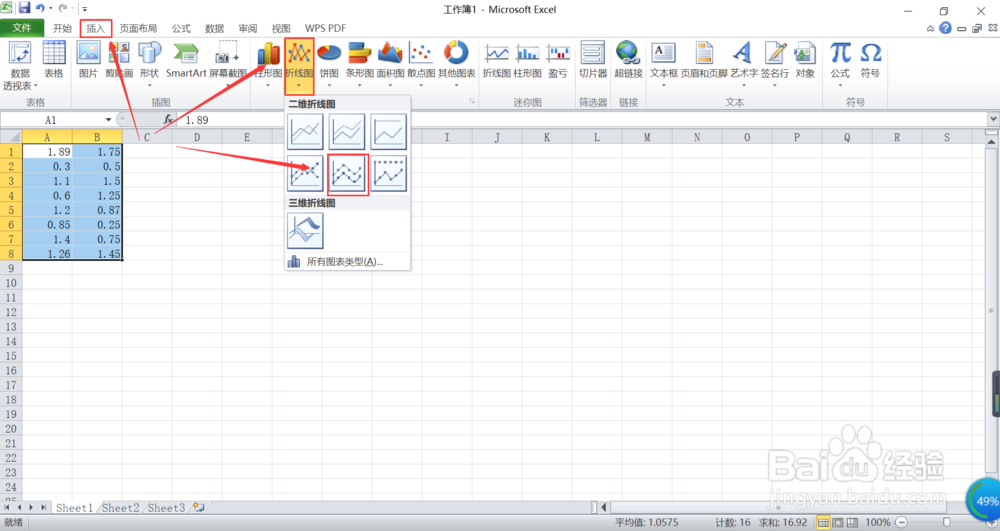Open the Bar chart dropdown
The height and width of the screenshot is (531, 1000).
click(x=360, y=64)
